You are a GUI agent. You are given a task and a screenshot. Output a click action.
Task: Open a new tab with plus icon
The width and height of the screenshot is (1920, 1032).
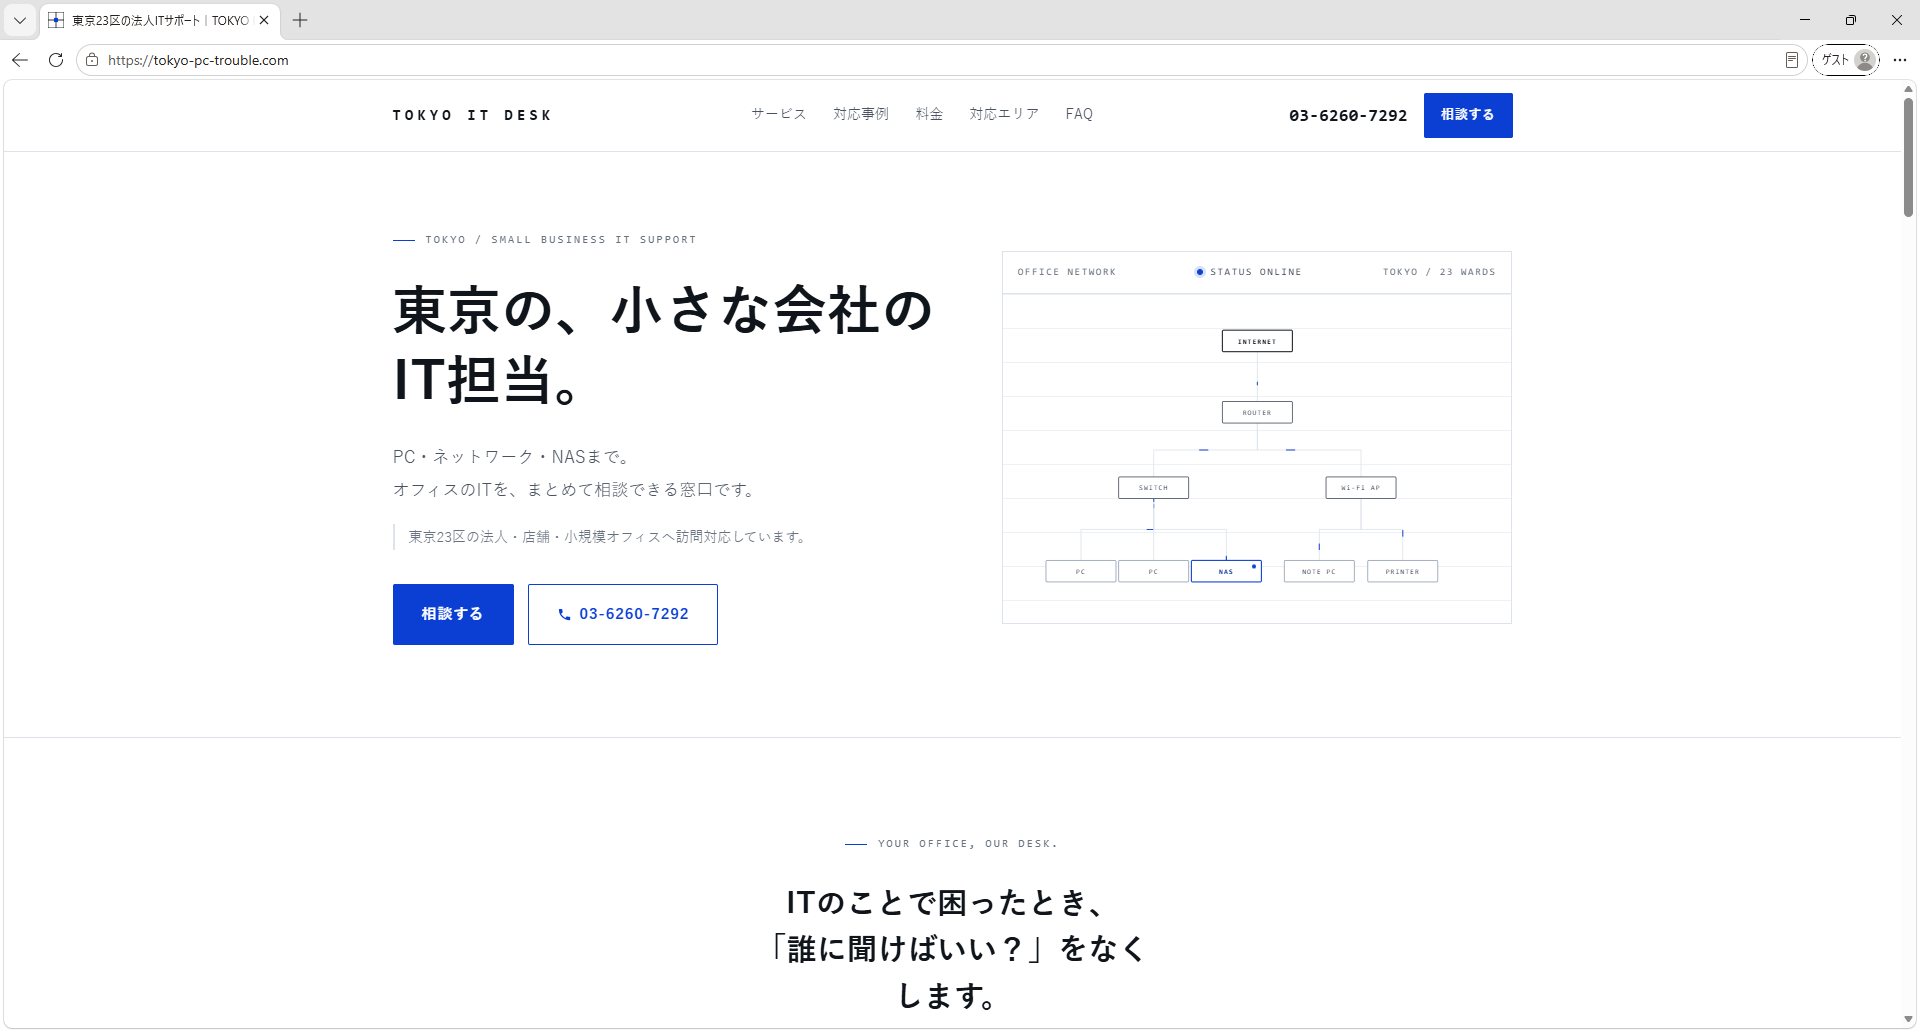(x=300, y=20)
